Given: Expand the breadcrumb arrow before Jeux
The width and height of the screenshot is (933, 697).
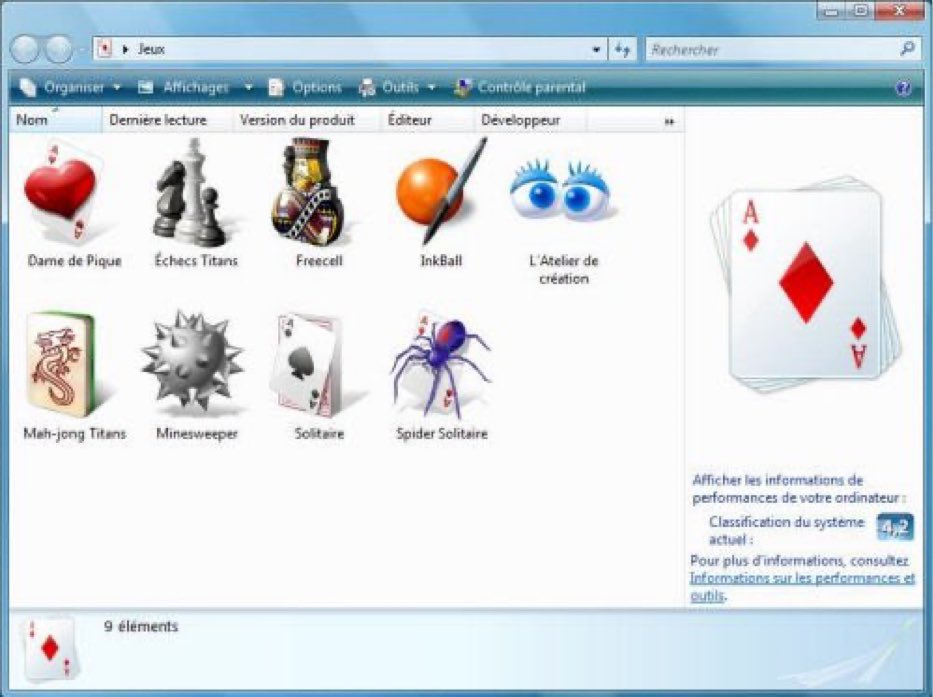Looking at the screenshot, I should [x=125, y=49].
